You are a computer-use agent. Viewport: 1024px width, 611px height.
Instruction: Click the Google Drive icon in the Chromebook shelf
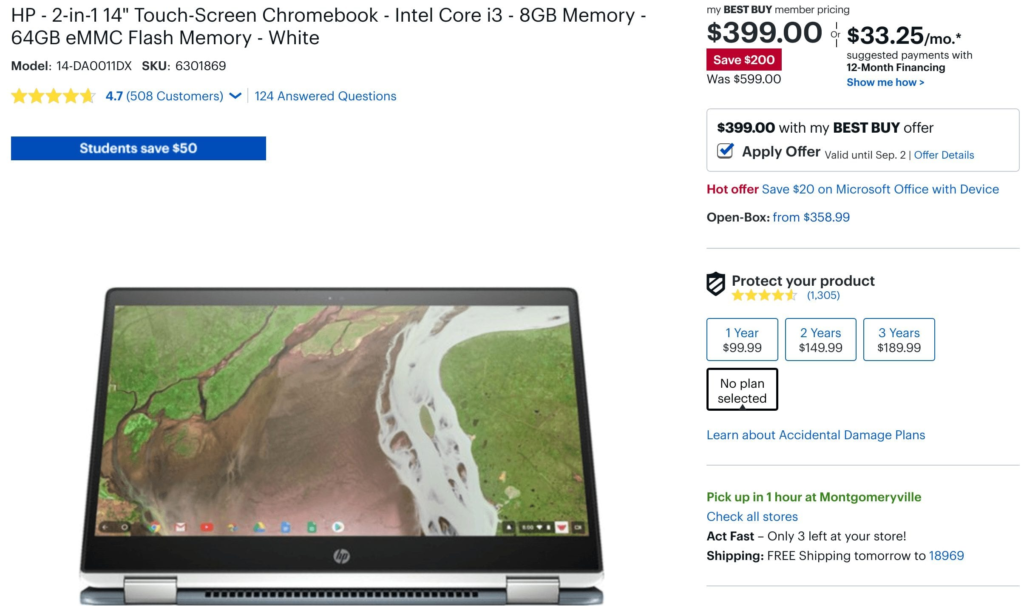pyautogui.click(x=259, y=527)
